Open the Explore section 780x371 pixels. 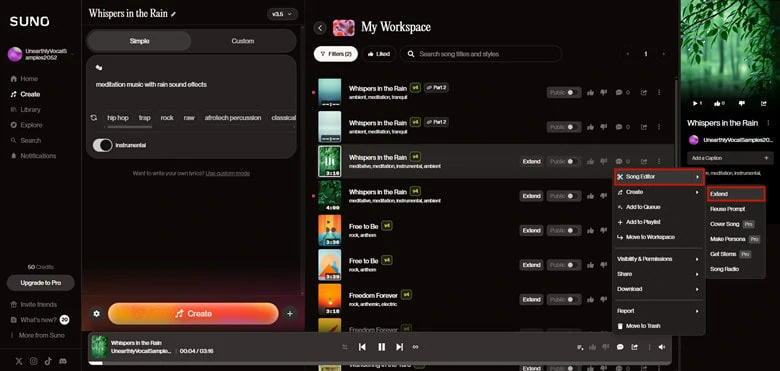point(26,125)
